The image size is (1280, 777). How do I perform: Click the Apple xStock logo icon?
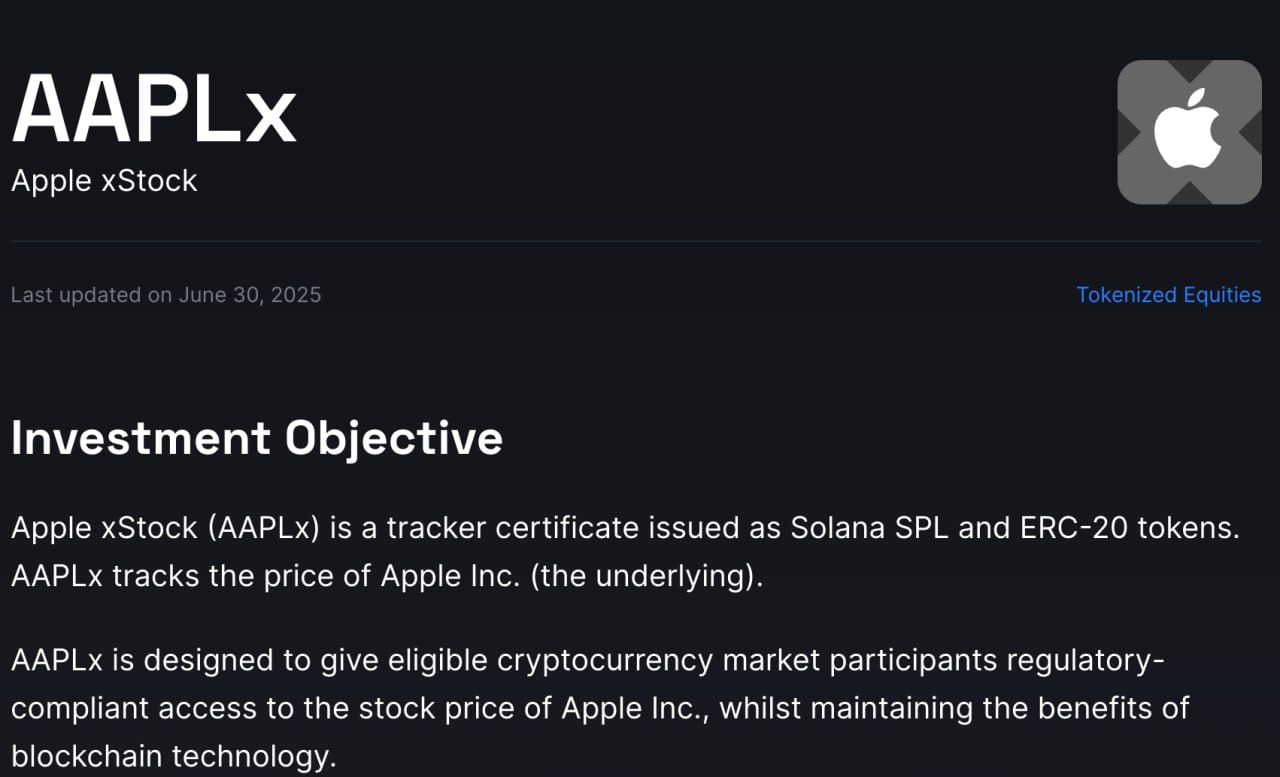coord(1189,132)
